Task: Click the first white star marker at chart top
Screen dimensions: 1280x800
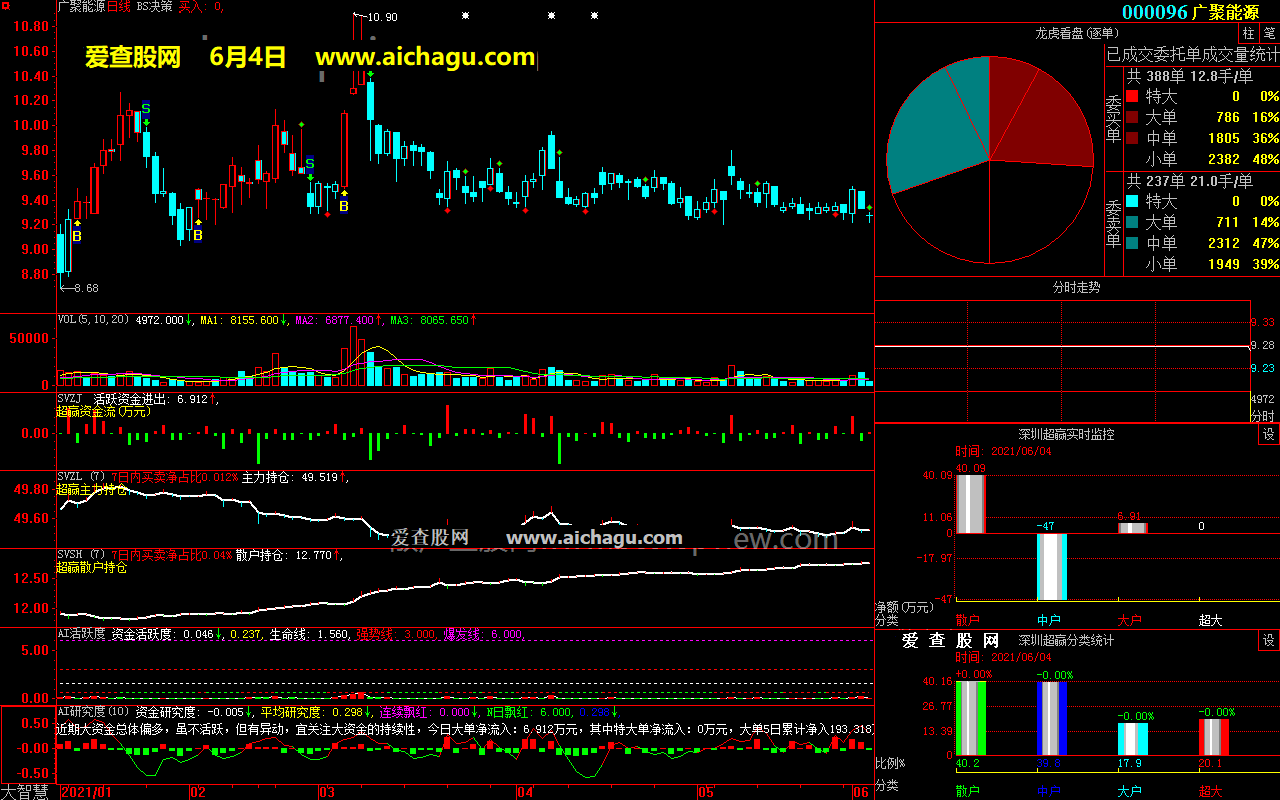Action: tap(465, 16)
